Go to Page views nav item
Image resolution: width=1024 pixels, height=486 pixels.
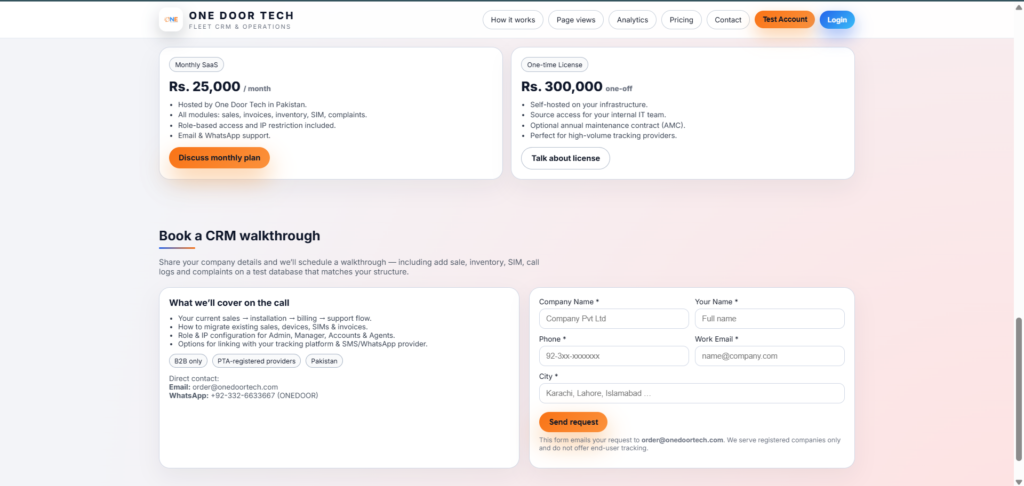576,20
